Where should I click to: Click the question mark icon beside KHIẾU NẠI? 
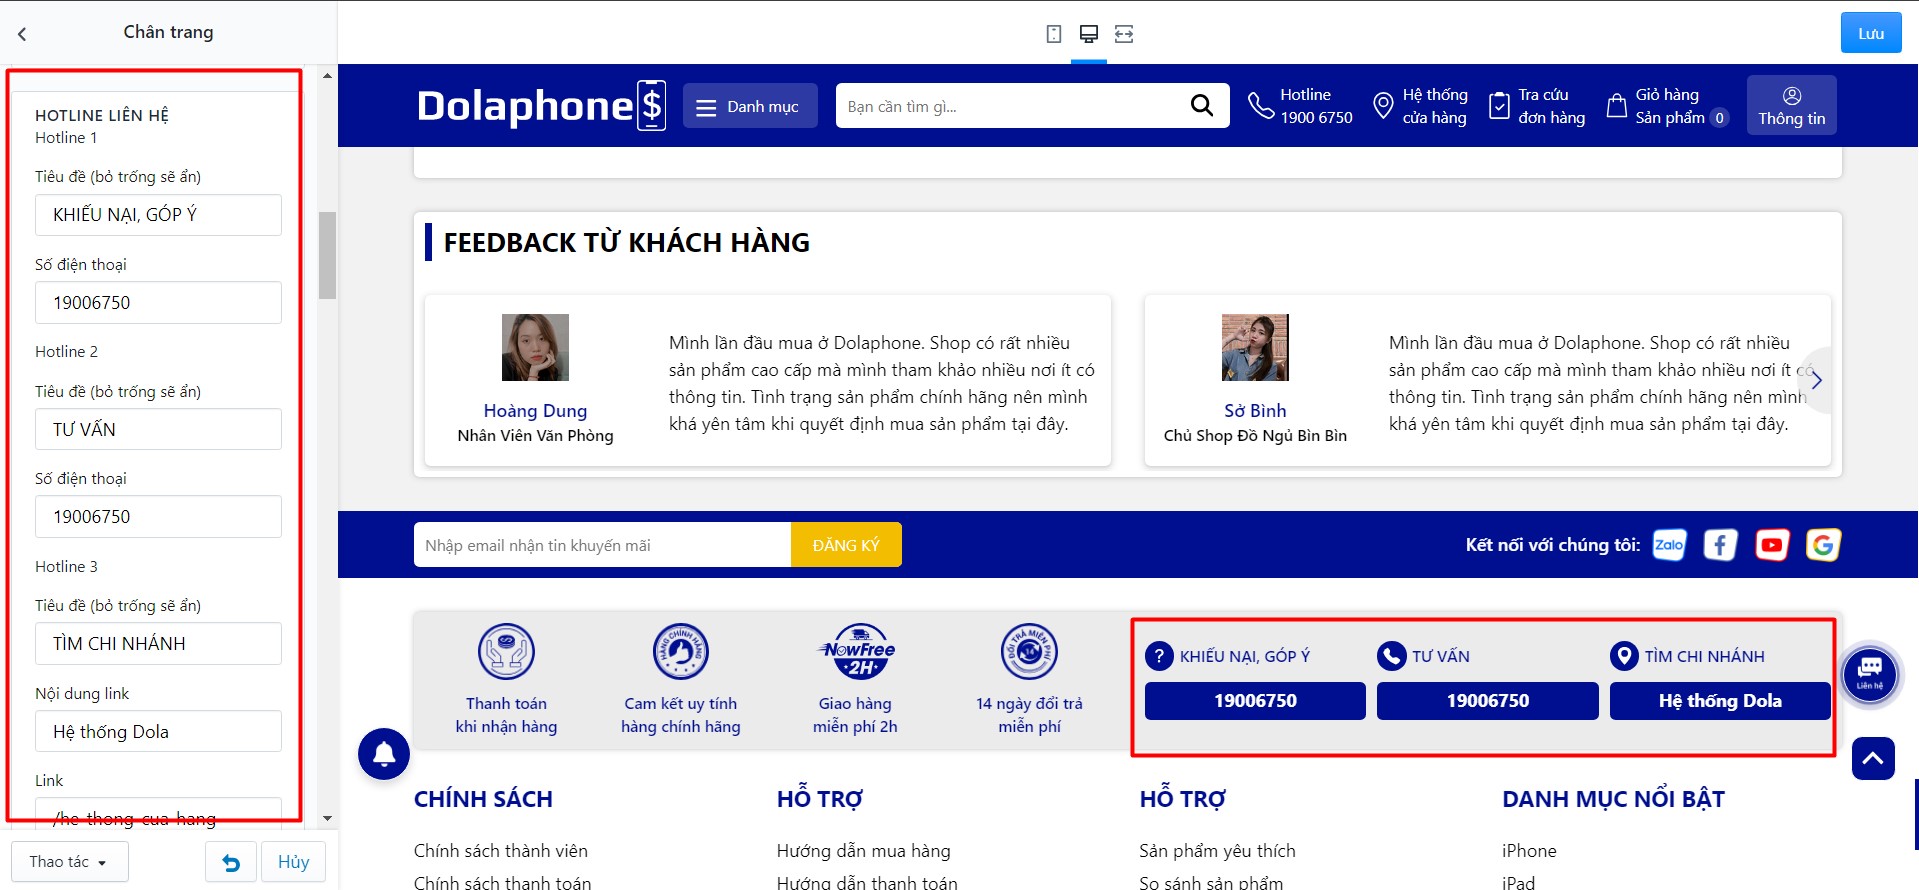coord(1159,656)
